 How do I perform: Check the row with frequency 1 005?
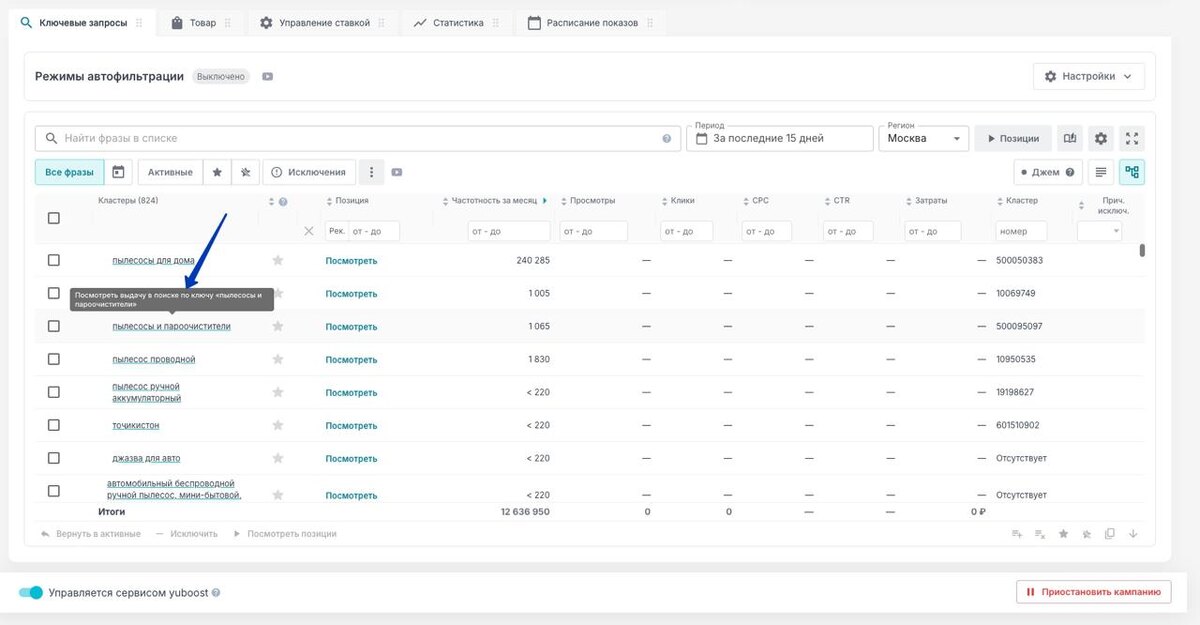pyautogui.click(x=54, y=293)
